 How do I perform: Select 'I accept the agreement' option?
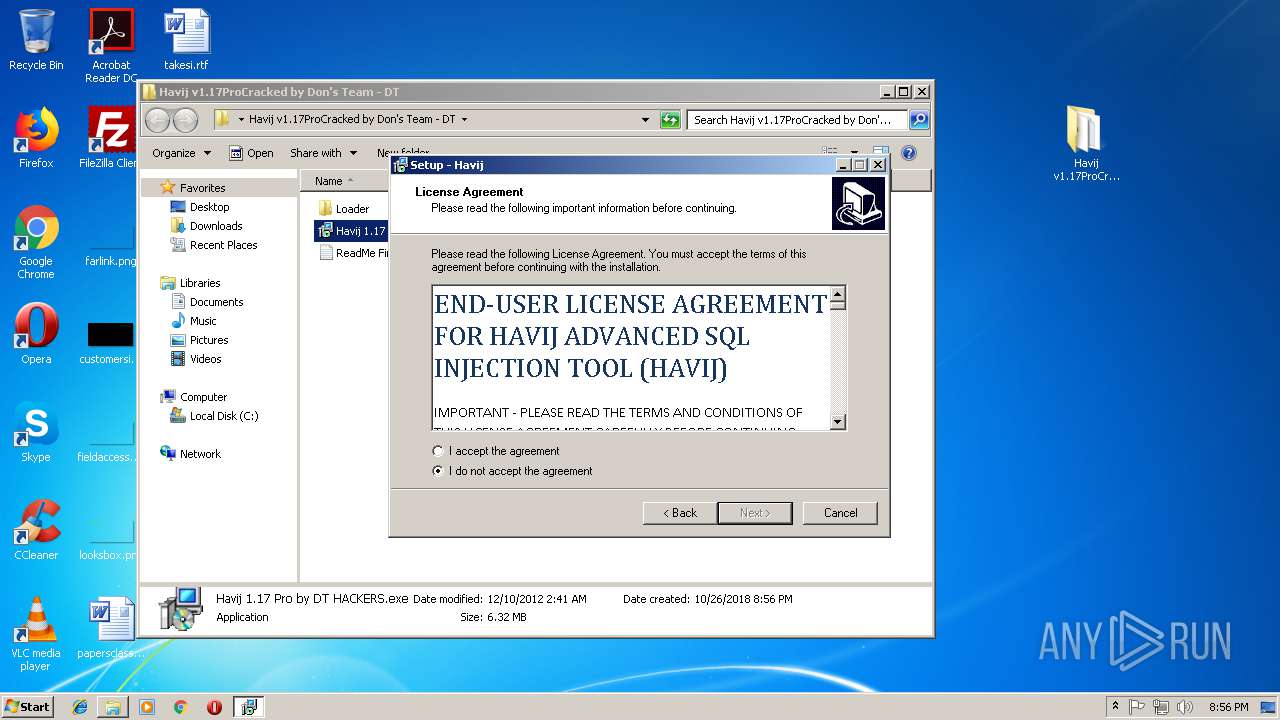(x=438, y=451)
